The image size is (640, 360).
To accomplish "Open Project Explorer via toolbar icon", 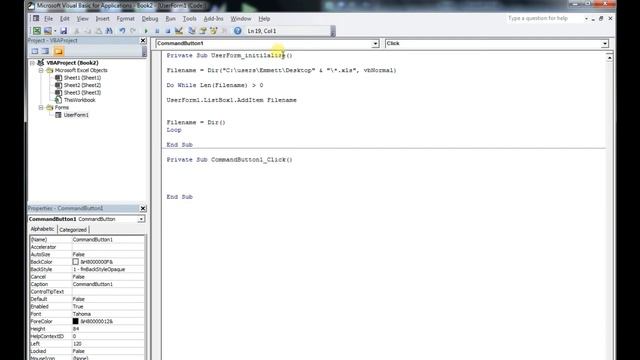I will pos(191,31).
